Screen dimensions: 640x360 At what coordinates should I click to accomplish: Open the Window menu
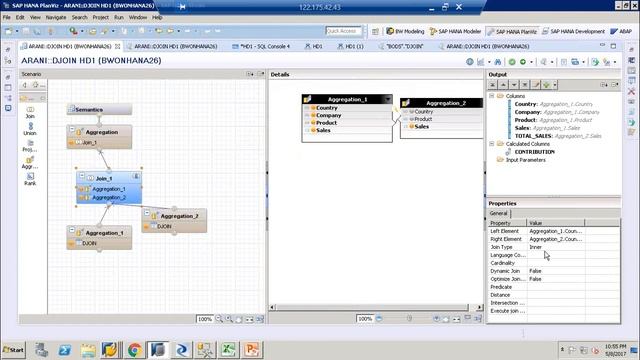pos(138,18)
